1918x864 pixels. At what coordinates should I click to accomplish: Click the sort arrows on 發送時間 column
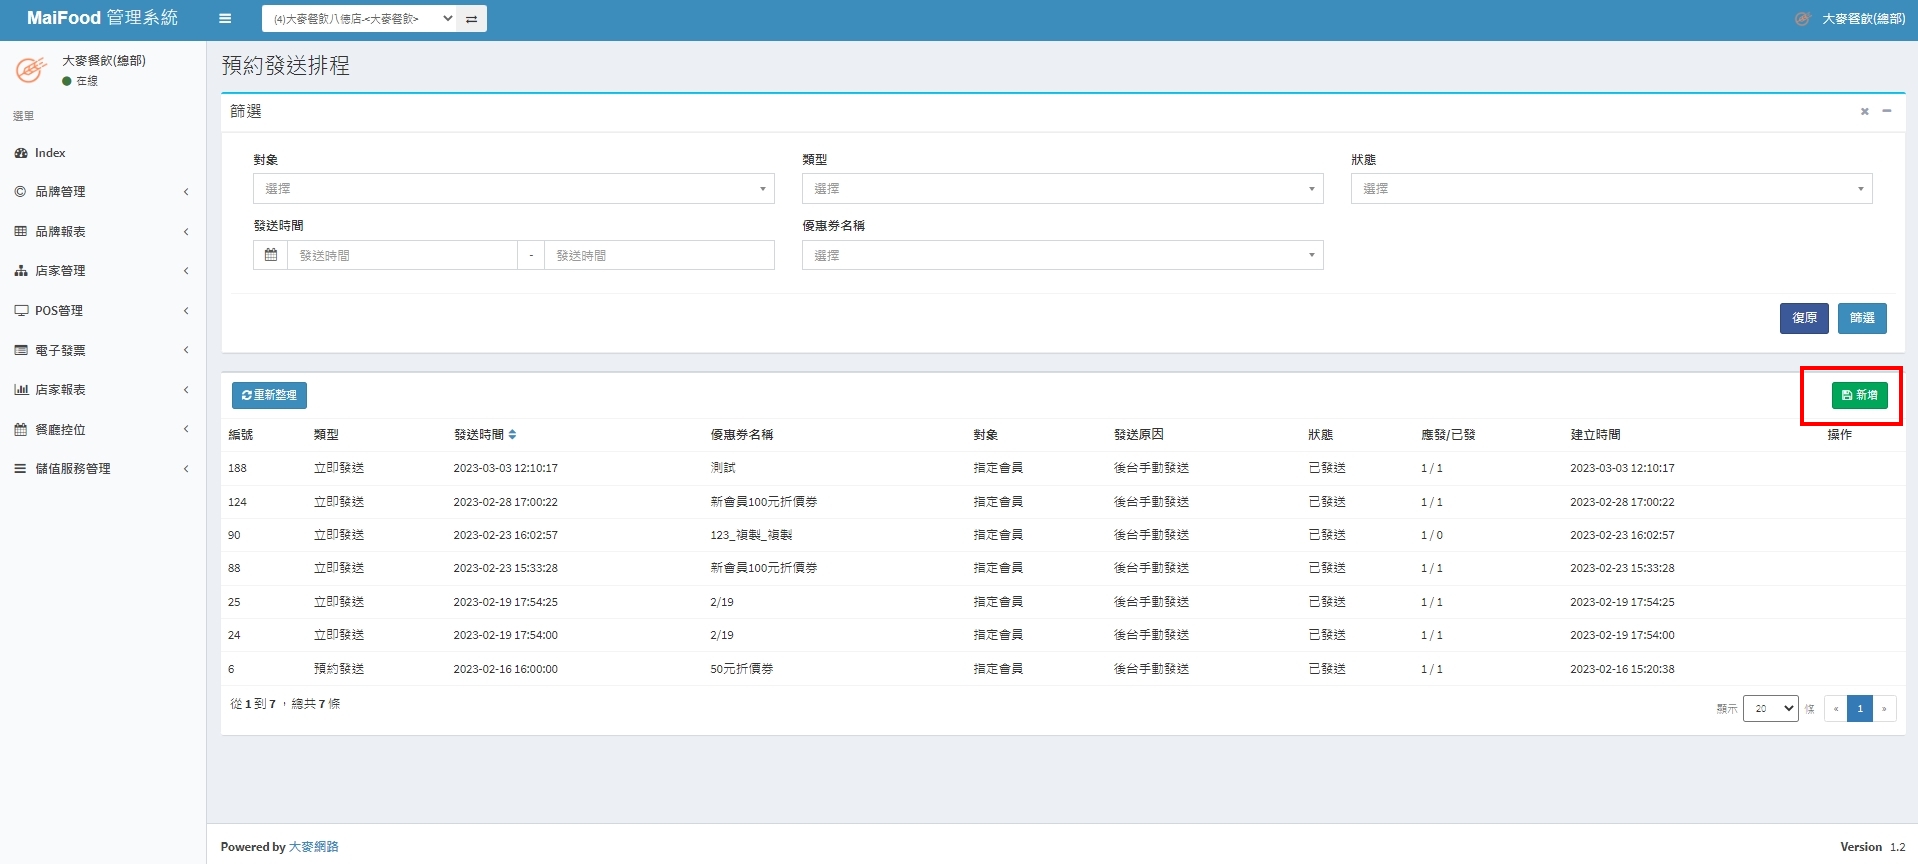coord(512,435)
